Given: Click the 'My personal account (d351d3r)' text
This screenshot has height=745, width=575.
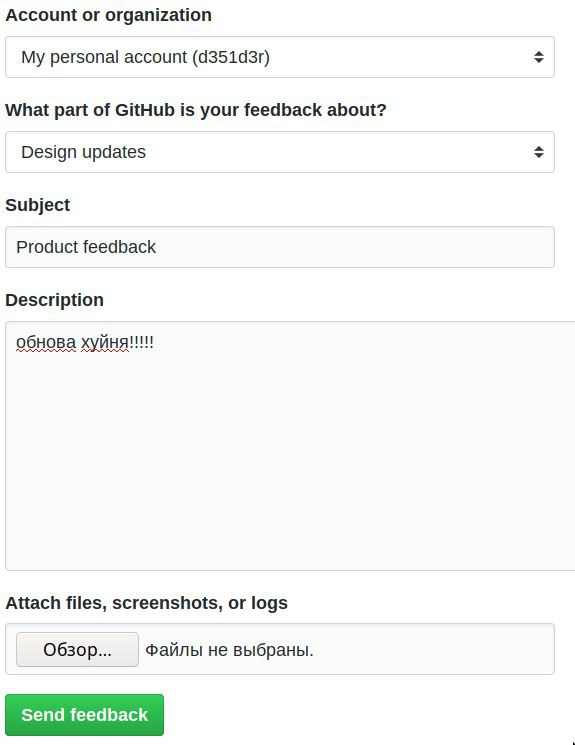Looking at the screenshot, I should [145, 57].
